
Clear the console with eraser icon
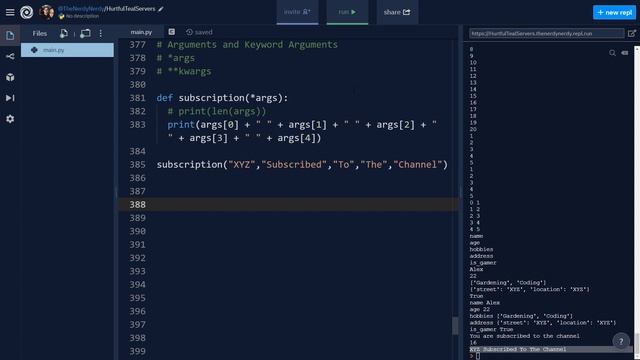click(624, 53)
